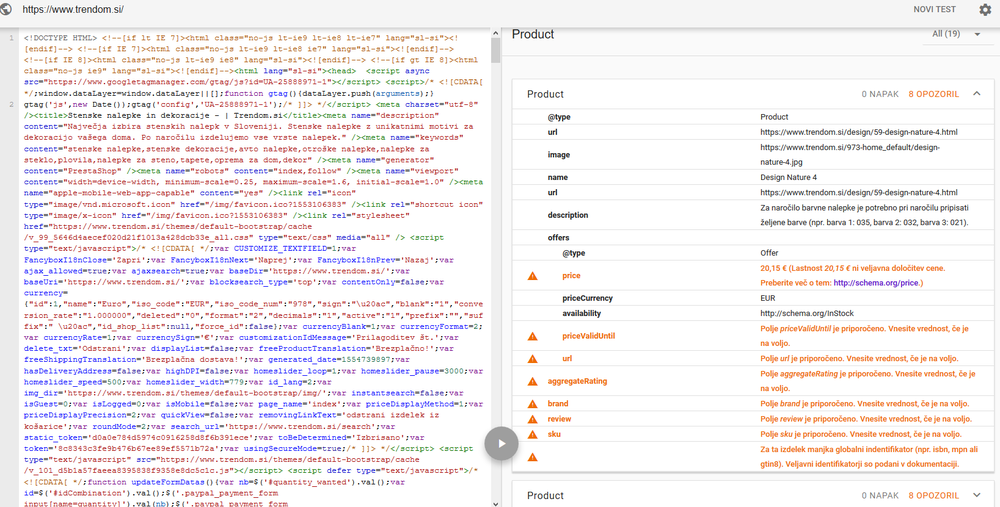Viewport: 1000px width, 507px height.
Task: Click NOVI TEST button
Action: pyautogui.click(x=934, y=10)
